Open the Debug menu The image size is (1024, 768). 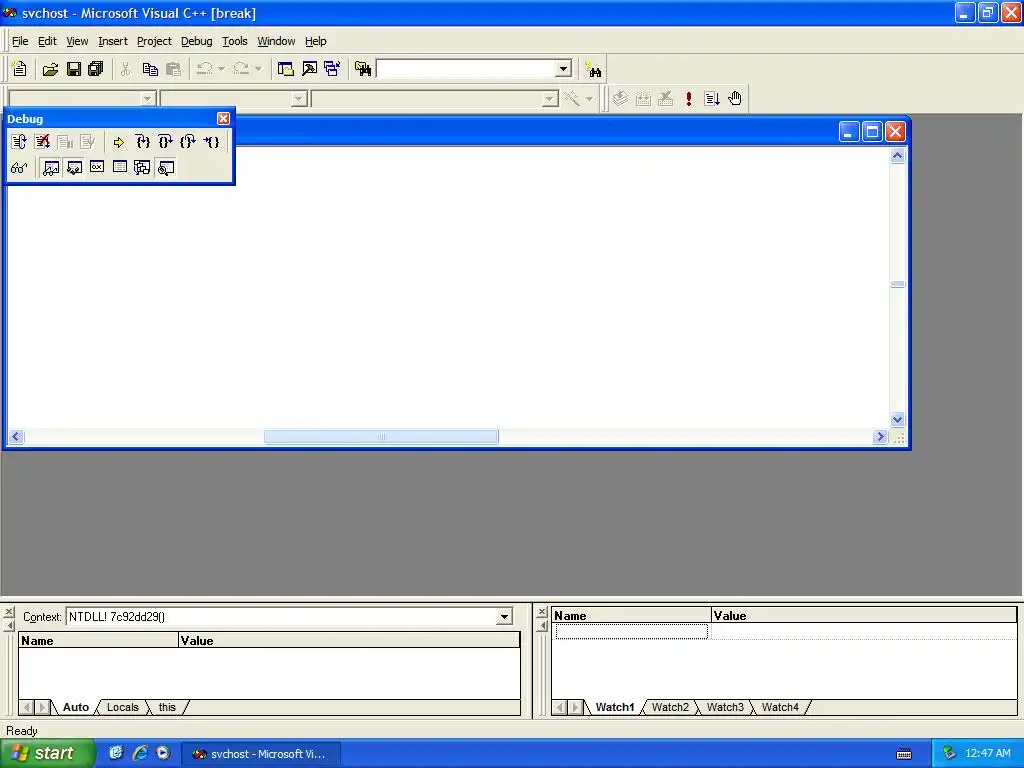(197, 41)
